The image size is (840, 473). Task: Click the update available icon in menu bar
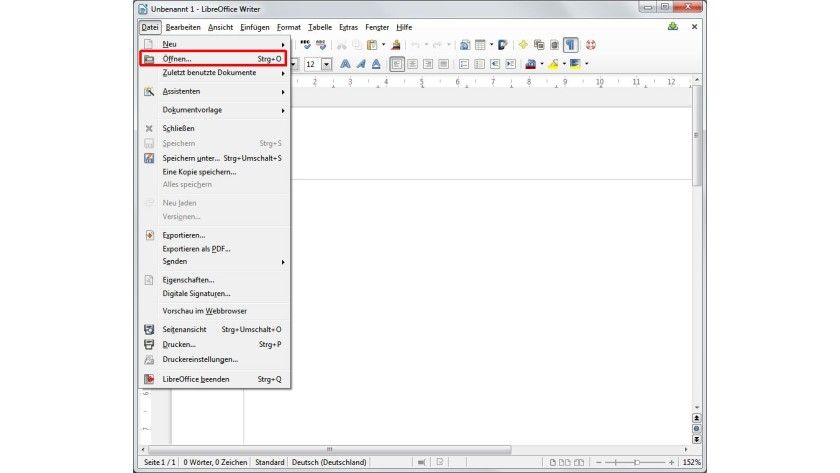(673, 27)
